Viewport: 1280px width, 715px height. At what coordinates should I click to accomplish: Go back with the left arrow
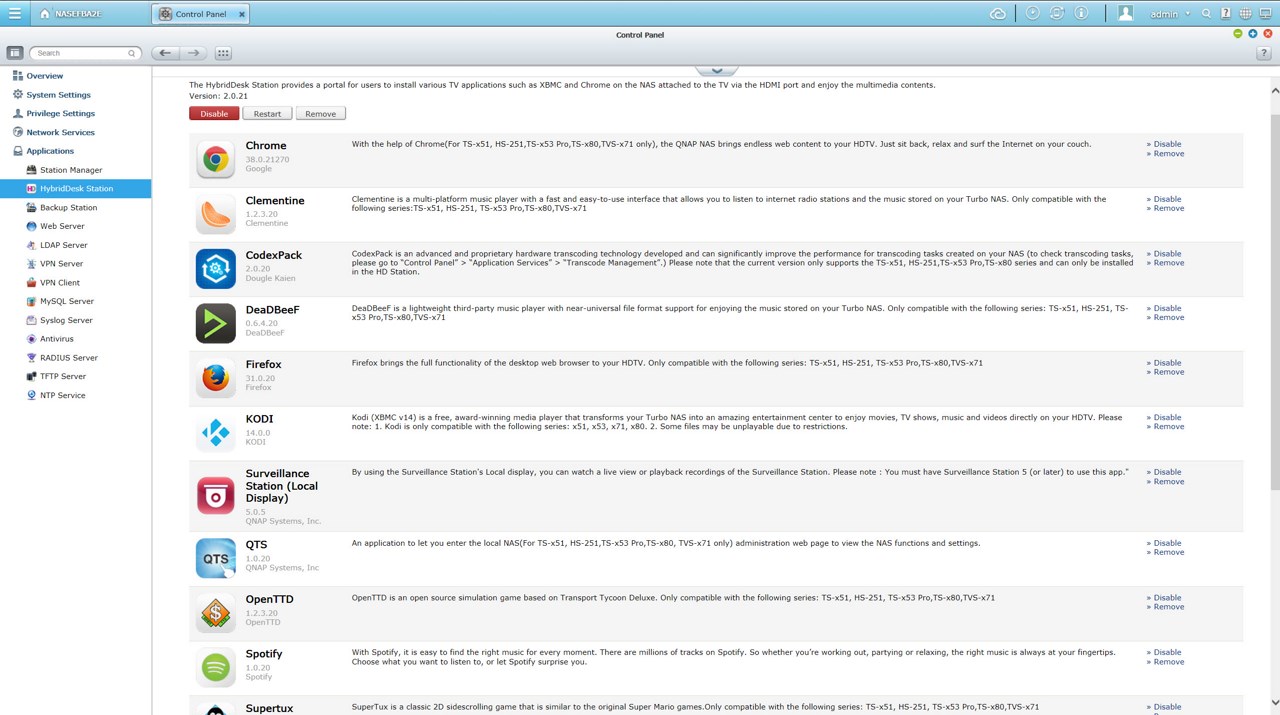coord(165,53)
